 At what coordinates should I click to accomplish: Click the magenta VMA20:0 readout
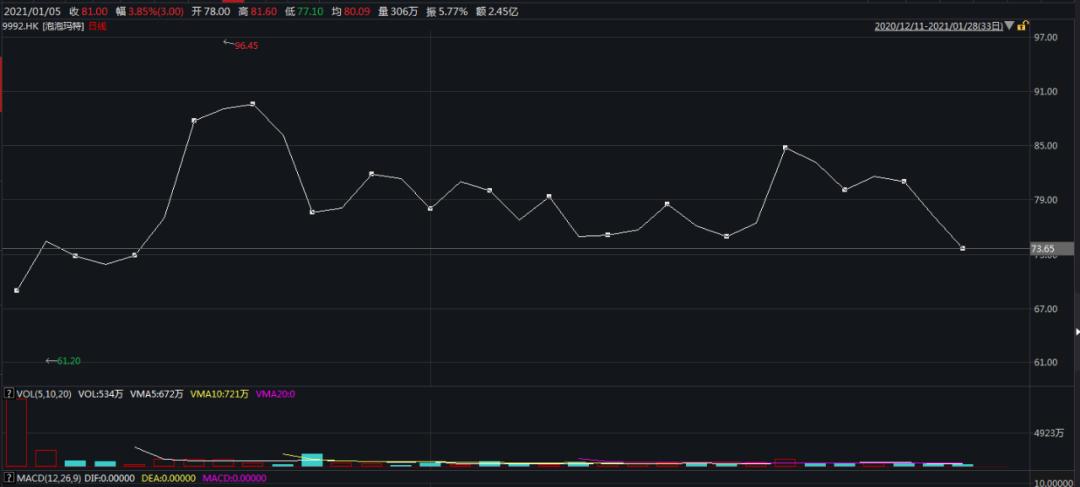point(276,394)
